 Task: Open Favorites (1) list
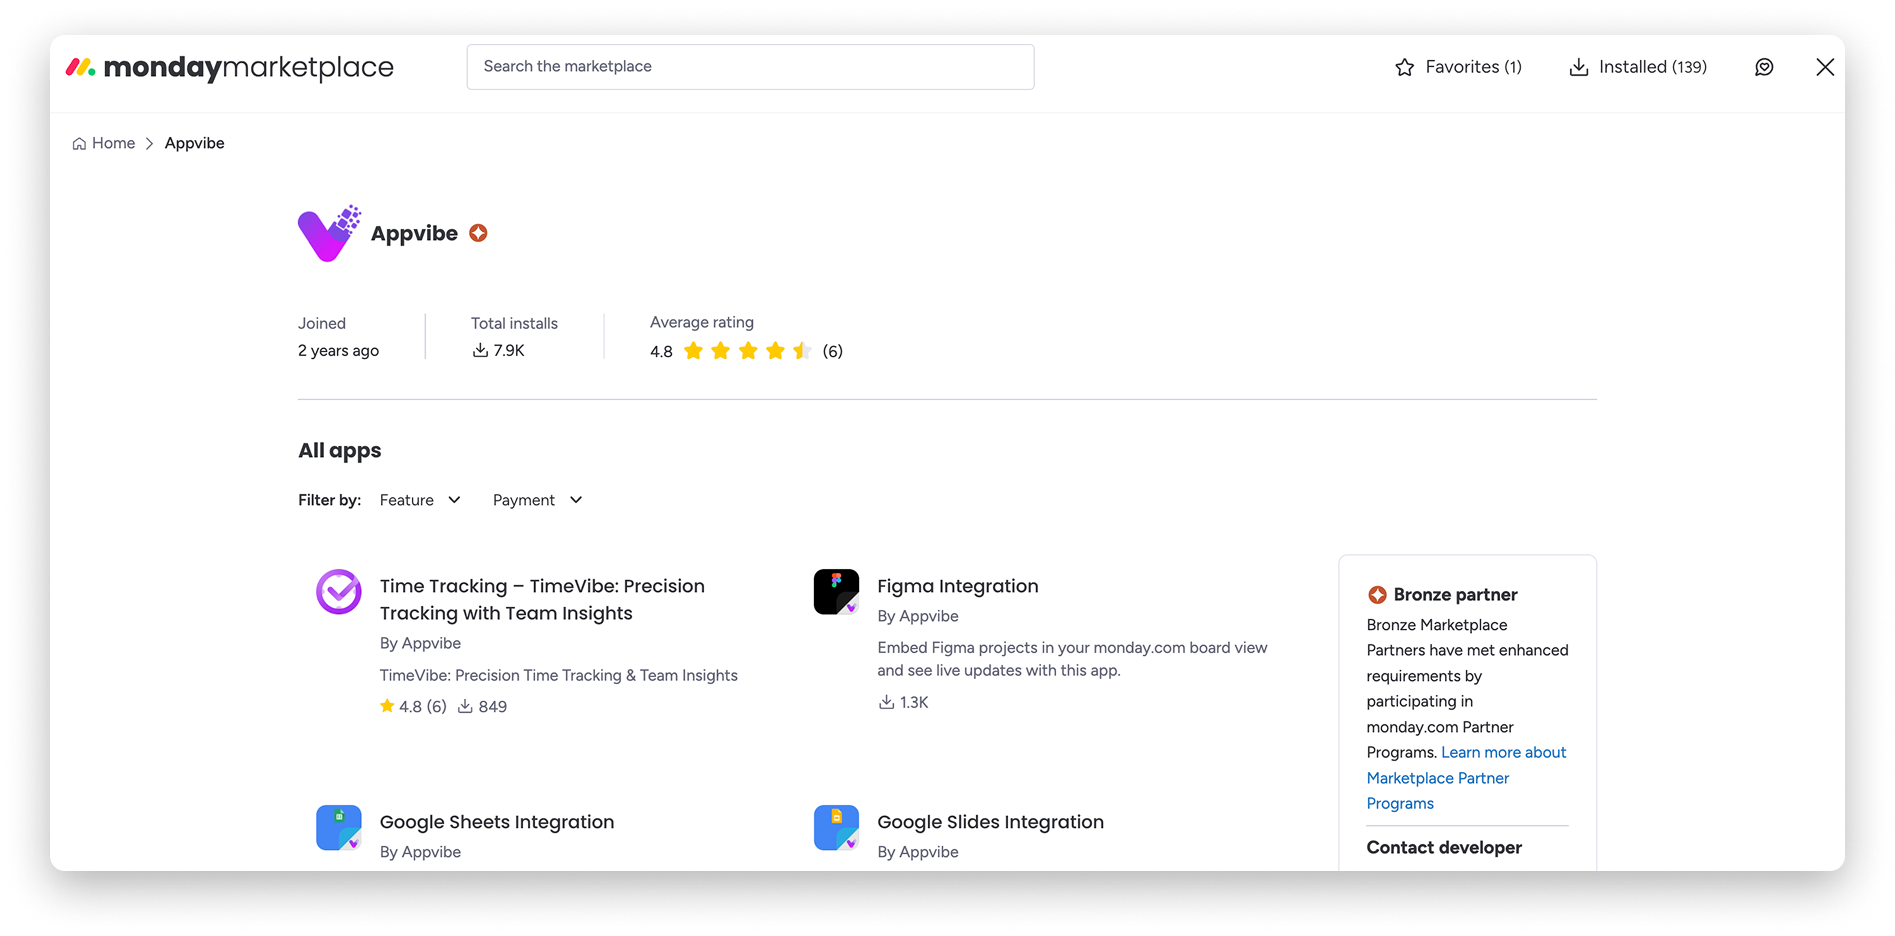point(1458,67)
